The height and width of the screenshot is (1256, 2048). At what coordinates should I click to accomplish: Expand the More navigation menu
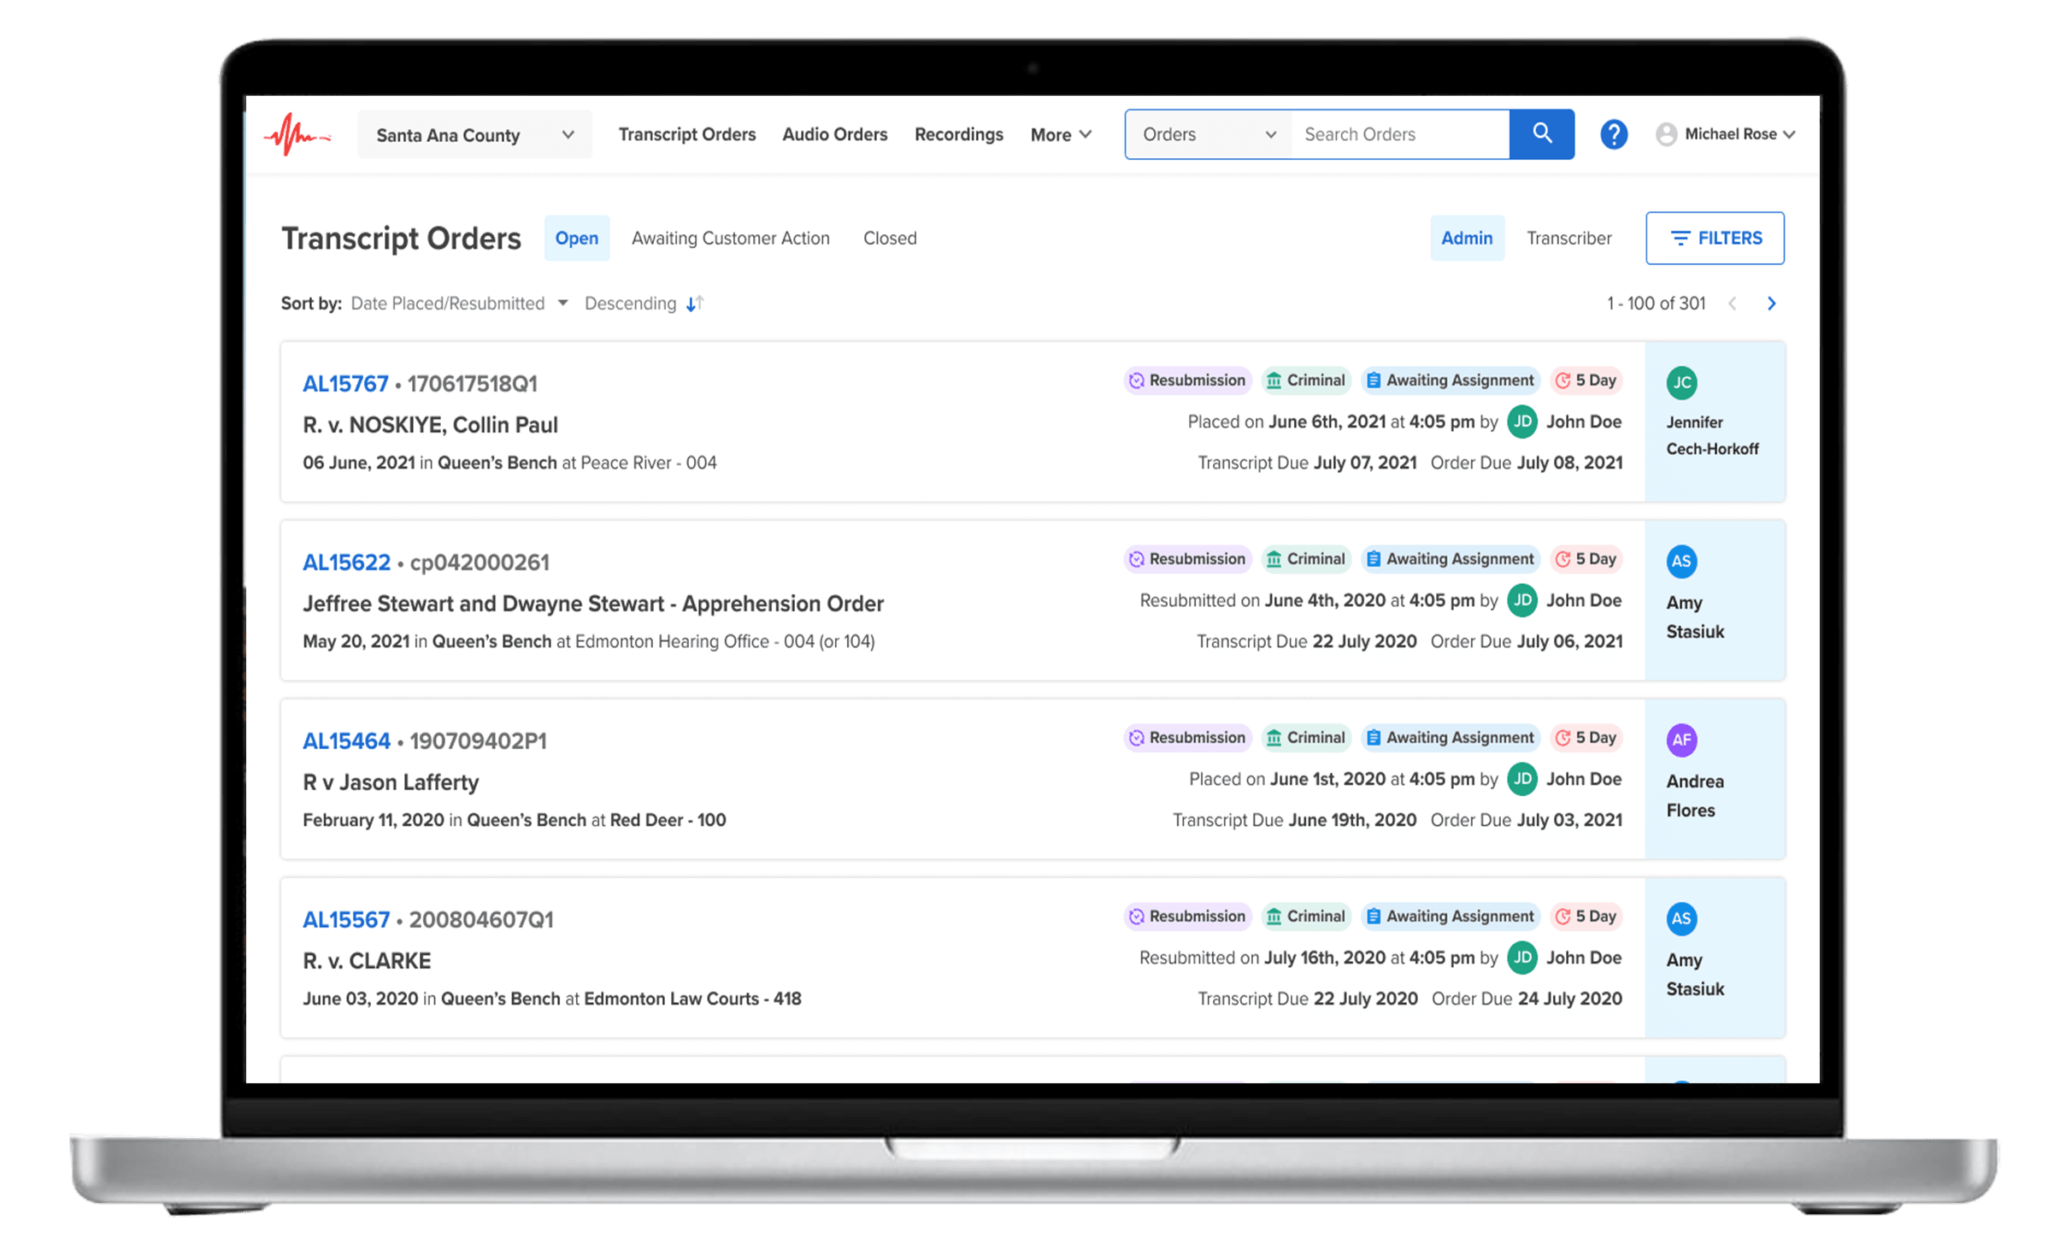(1060, 135)
